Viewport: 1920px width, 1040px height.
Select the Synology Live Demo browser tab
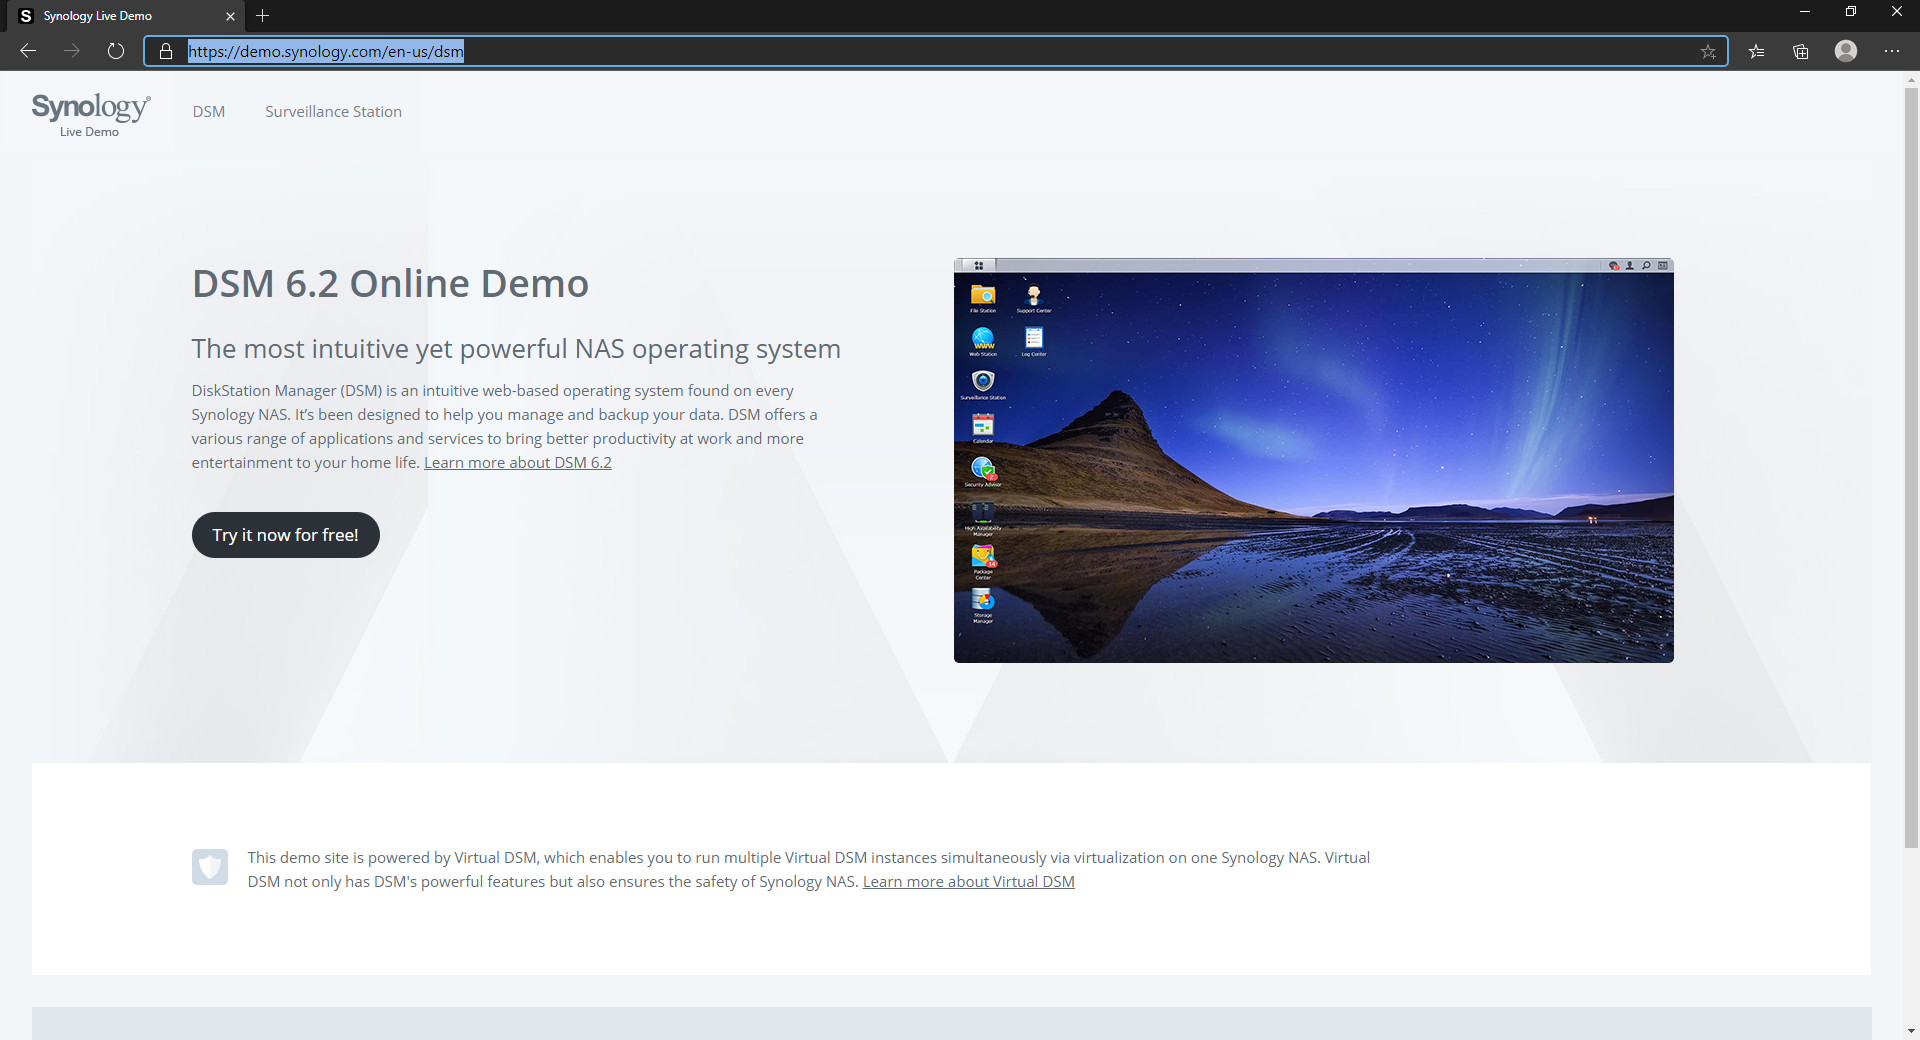tap(126, 16)
